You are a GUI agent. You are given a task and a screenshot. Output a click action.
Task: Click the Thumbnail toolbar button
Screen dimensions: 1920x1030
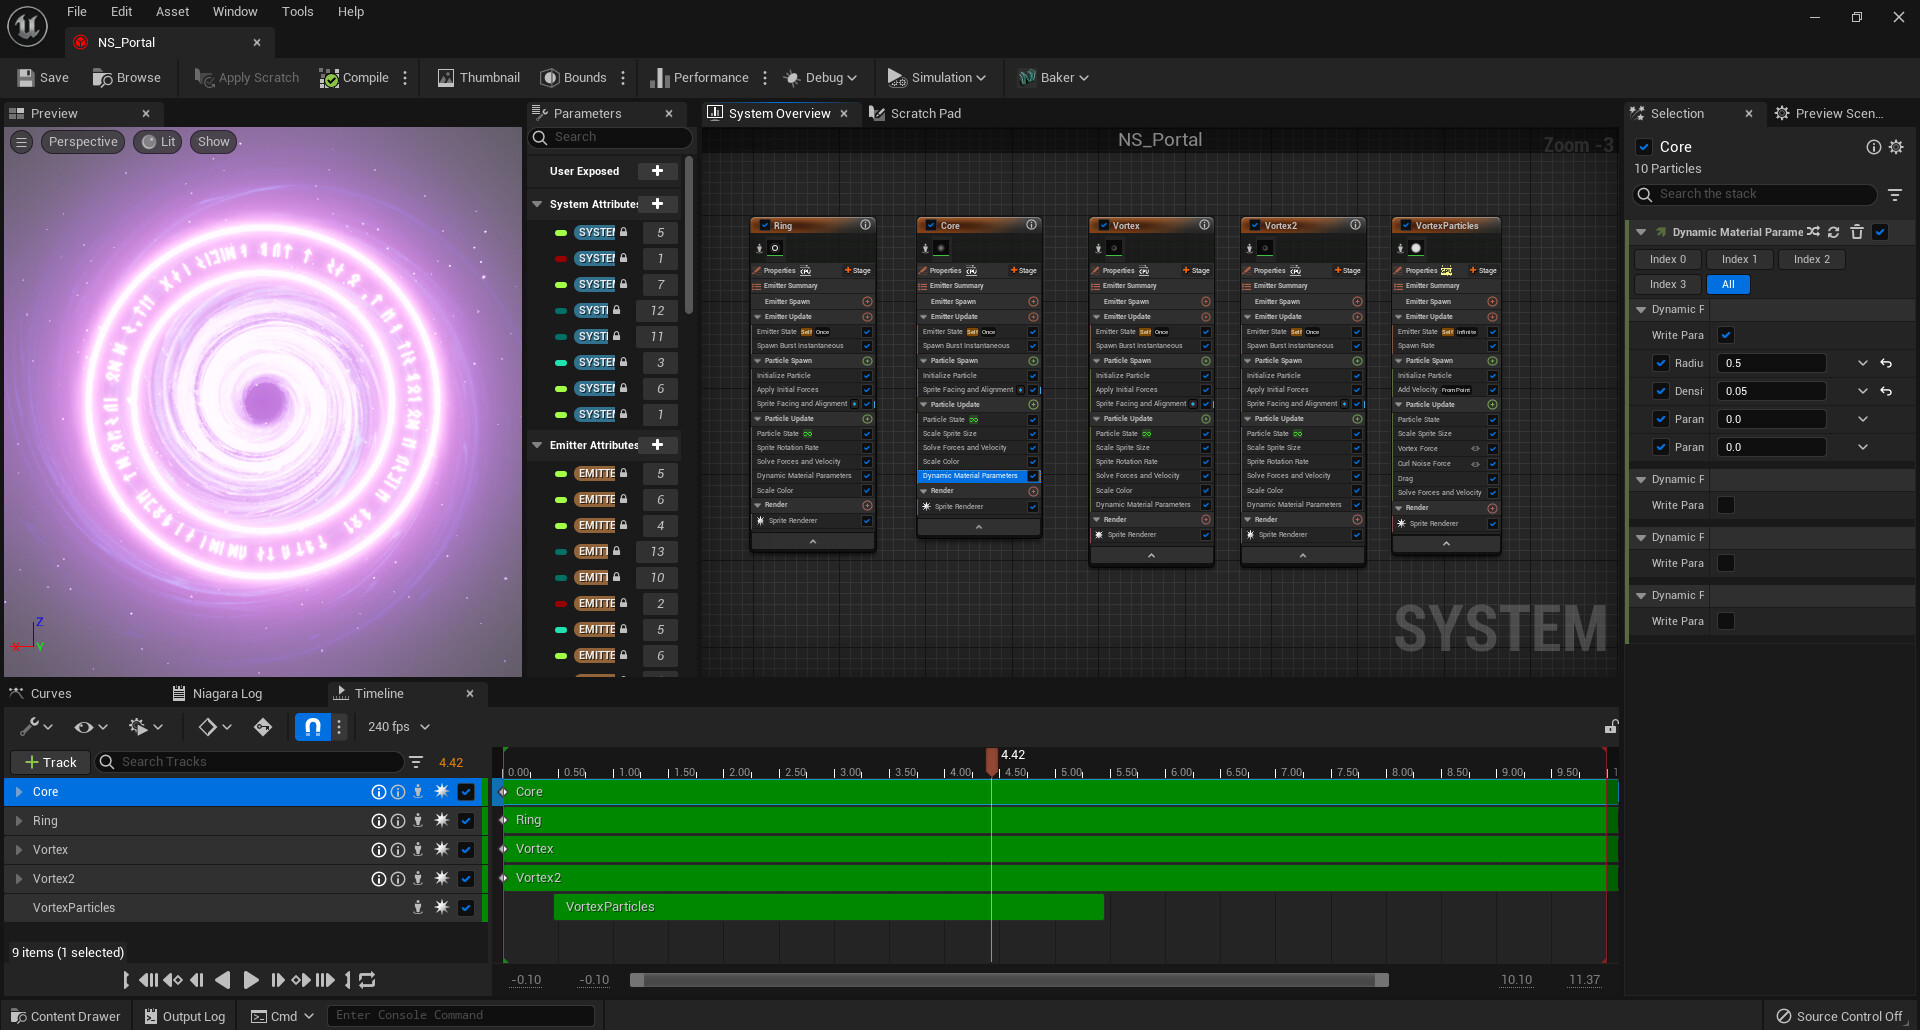479,78
